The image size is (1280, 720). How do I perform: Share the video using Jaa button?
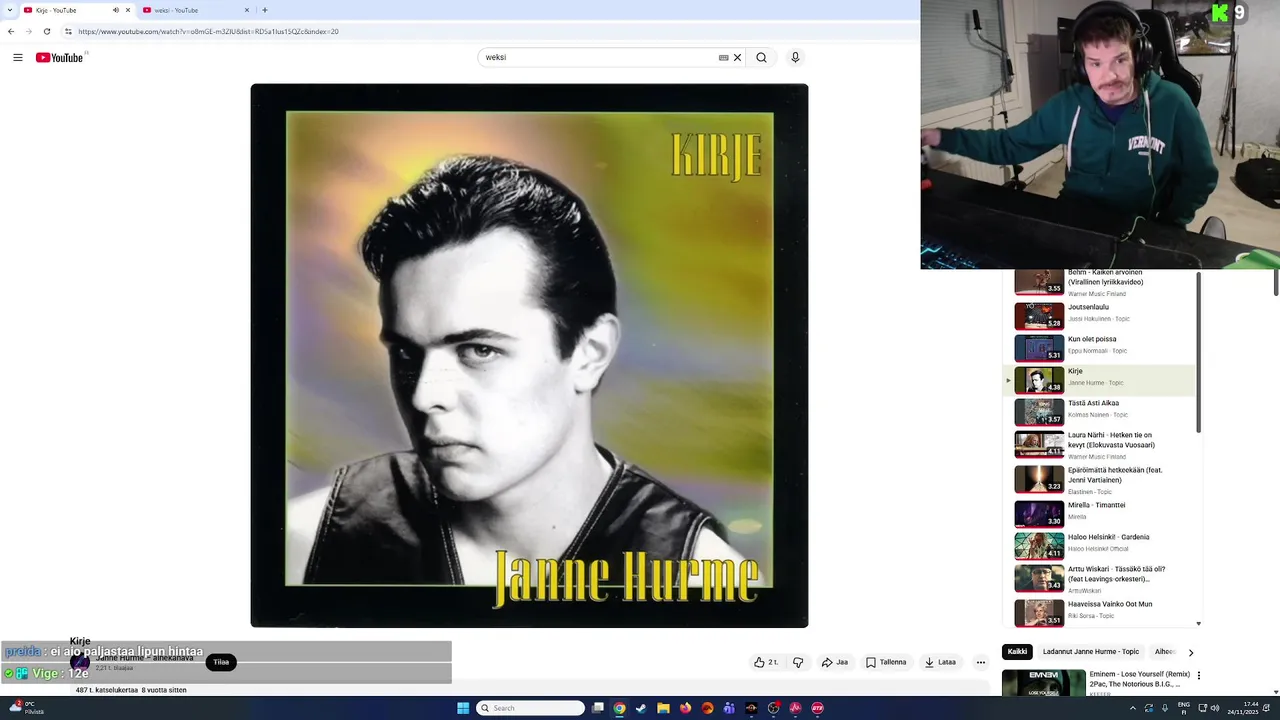(834, 662)
